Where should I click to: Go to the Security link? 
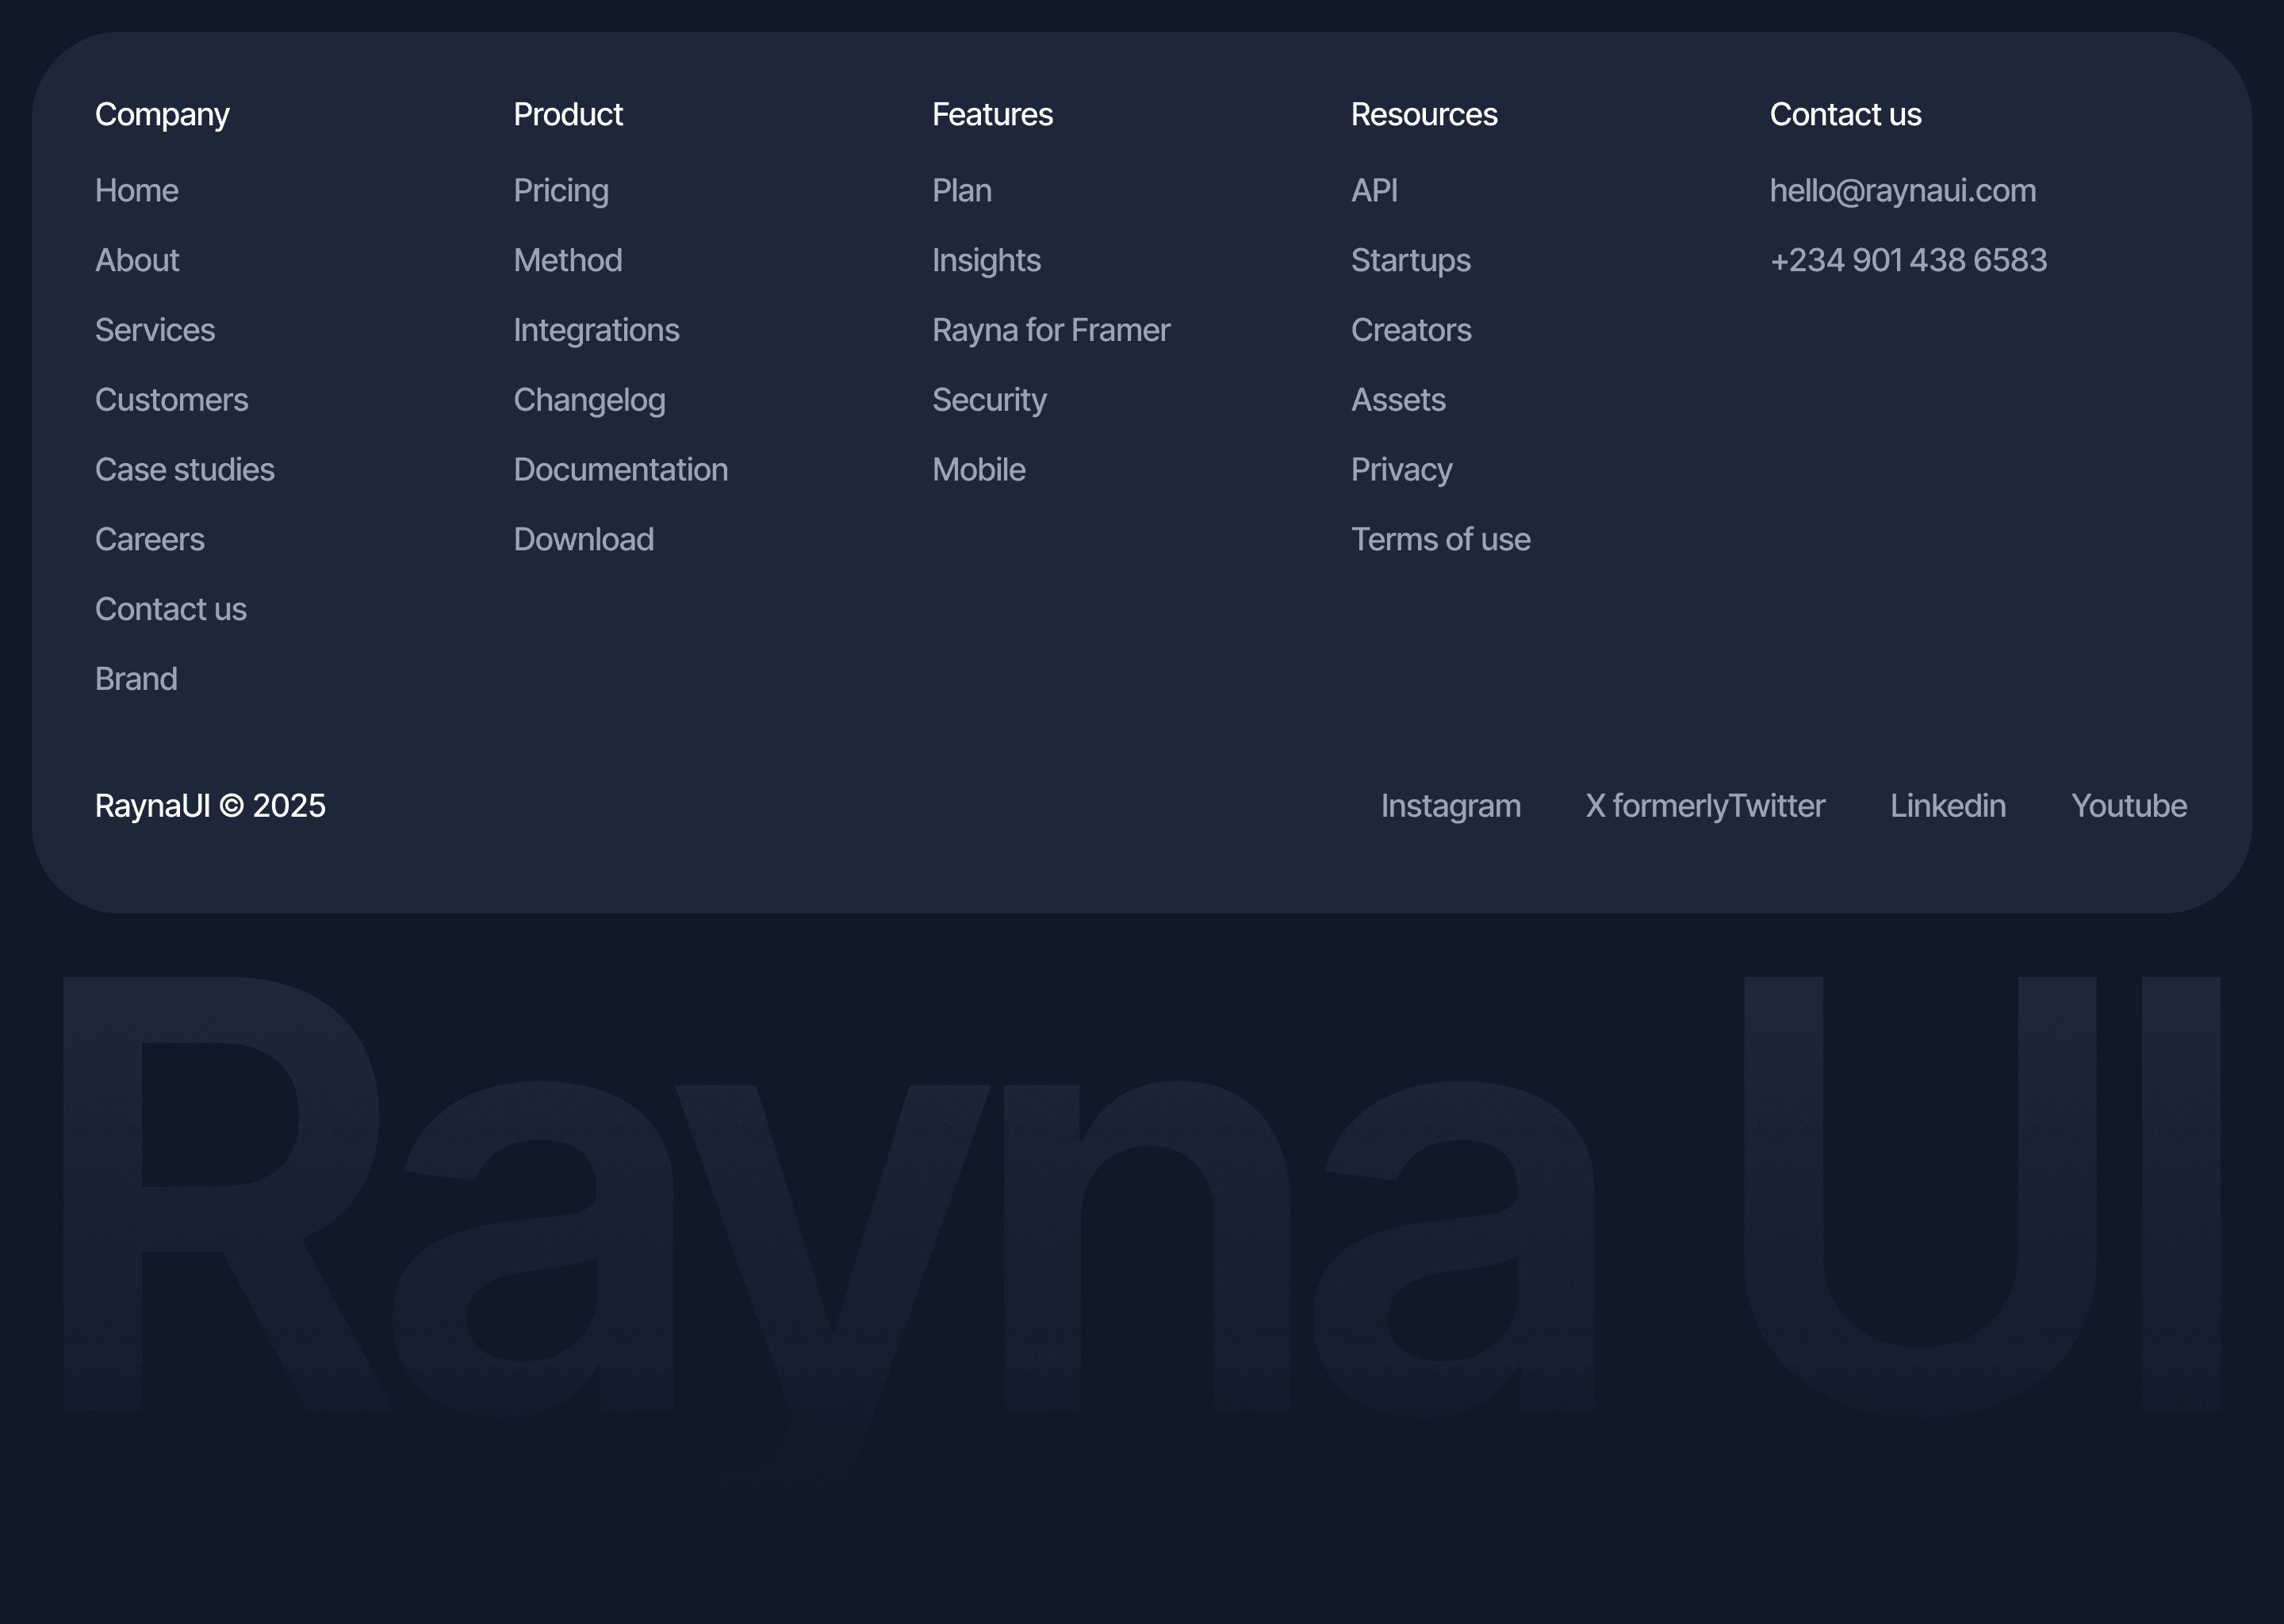[989, 400]
